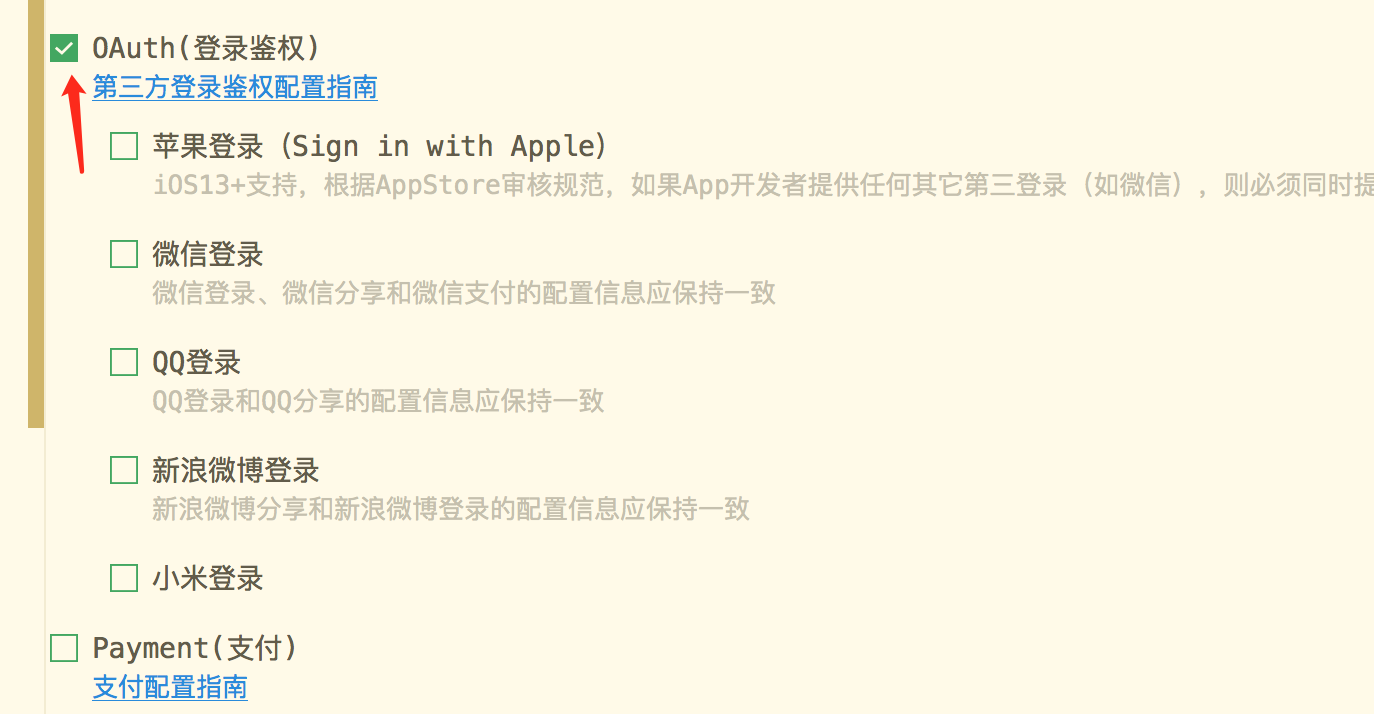Click the Payment(支付) label text
This screenshot has height=714, width=1374.
click(x=194, y=648)
